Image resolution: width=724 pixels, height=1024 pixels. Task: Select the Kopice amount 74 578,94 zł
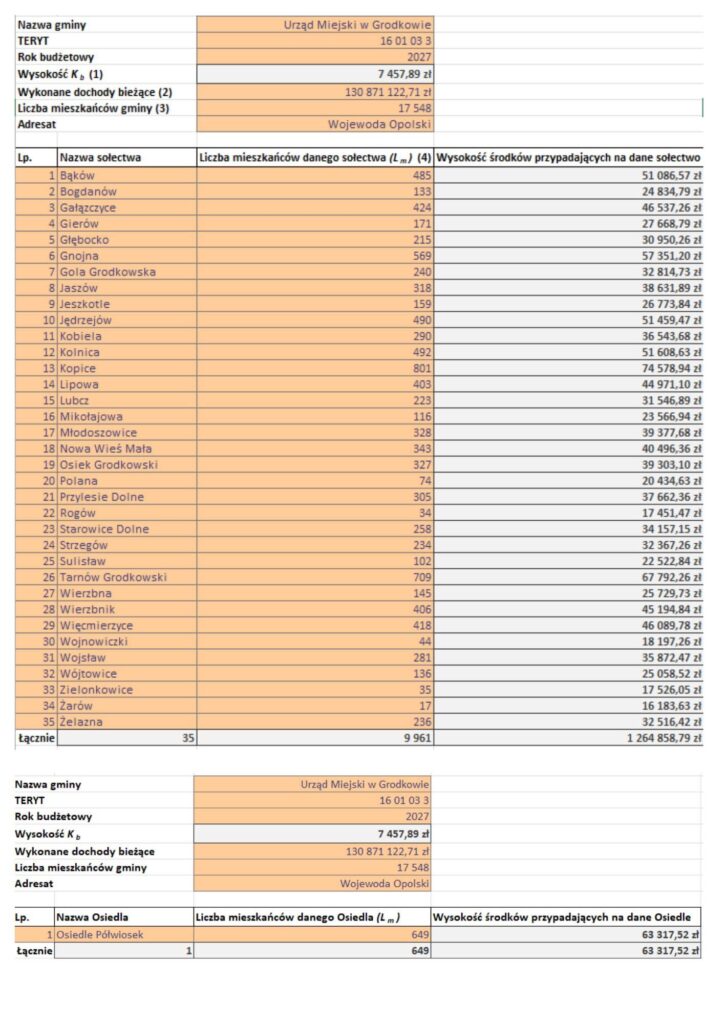568,368
